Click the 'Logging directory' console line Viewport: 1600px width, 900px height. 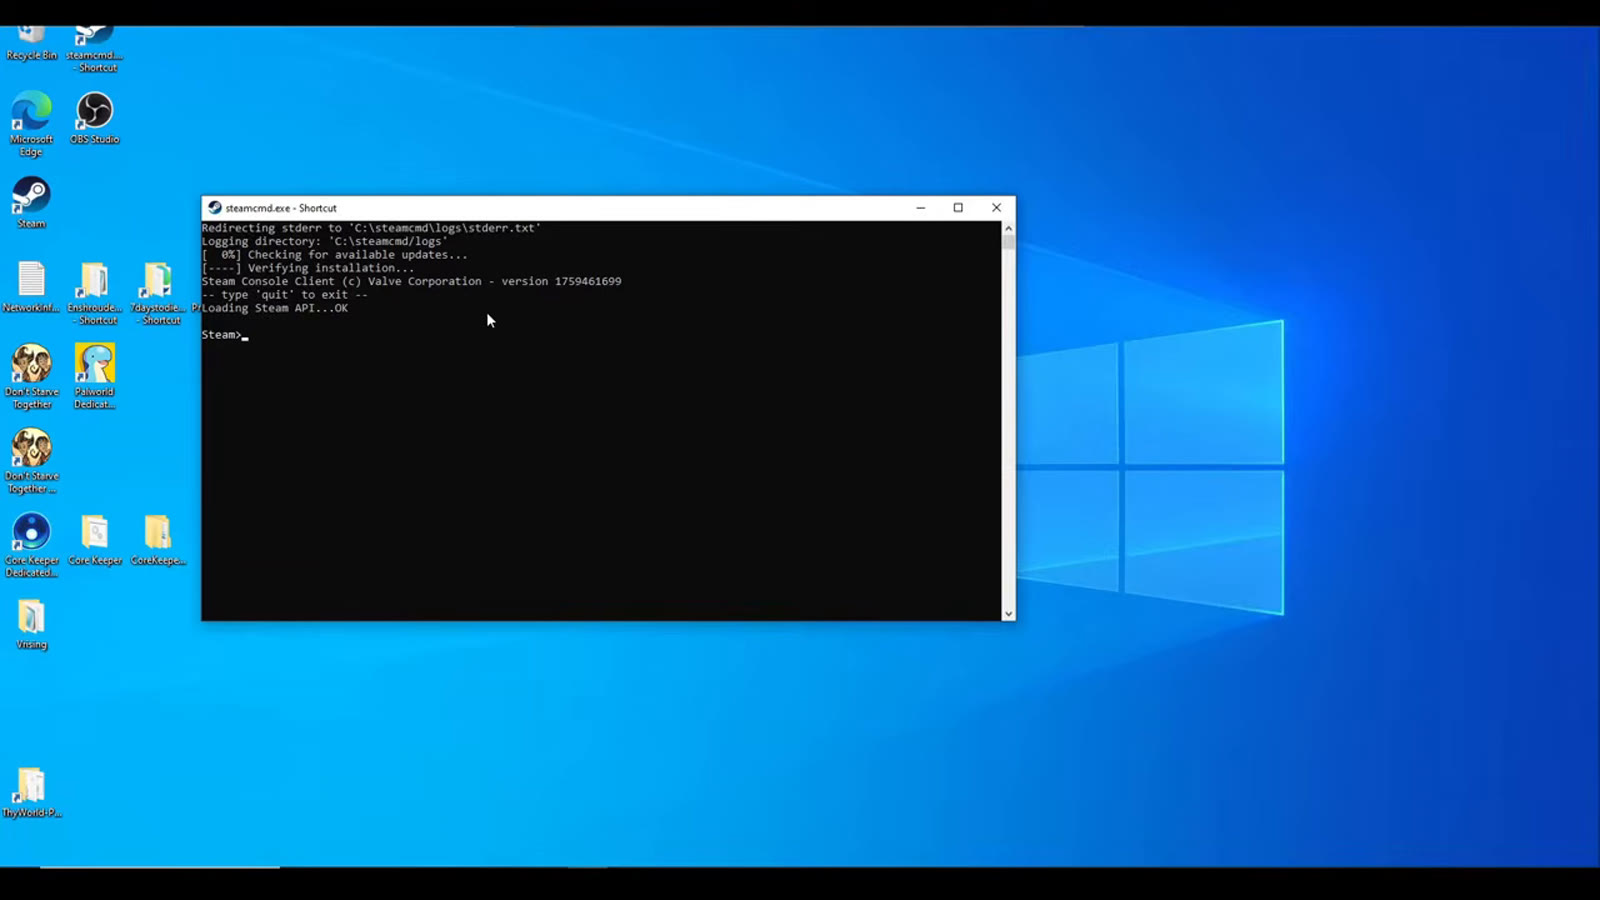pyautogui.click(x=325, y=241)
